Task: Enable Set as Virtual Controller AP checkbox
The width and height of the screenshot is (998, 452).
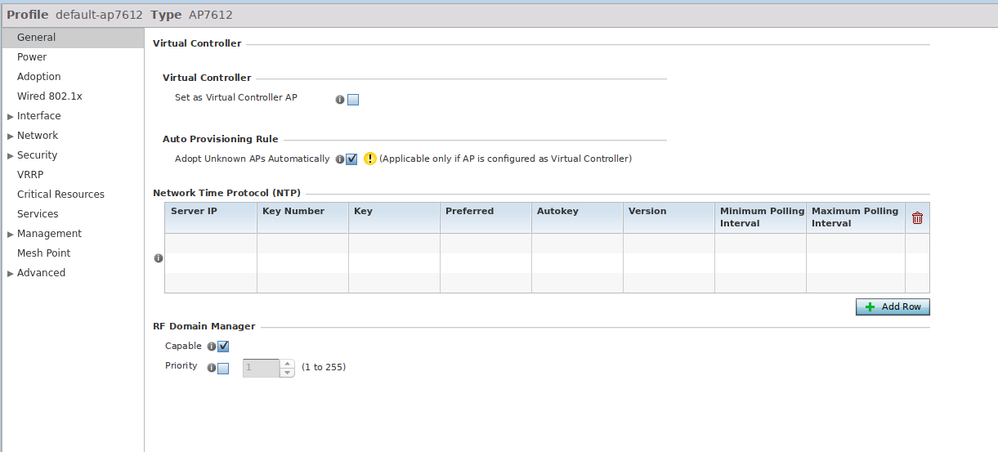Action: point(353,99)
